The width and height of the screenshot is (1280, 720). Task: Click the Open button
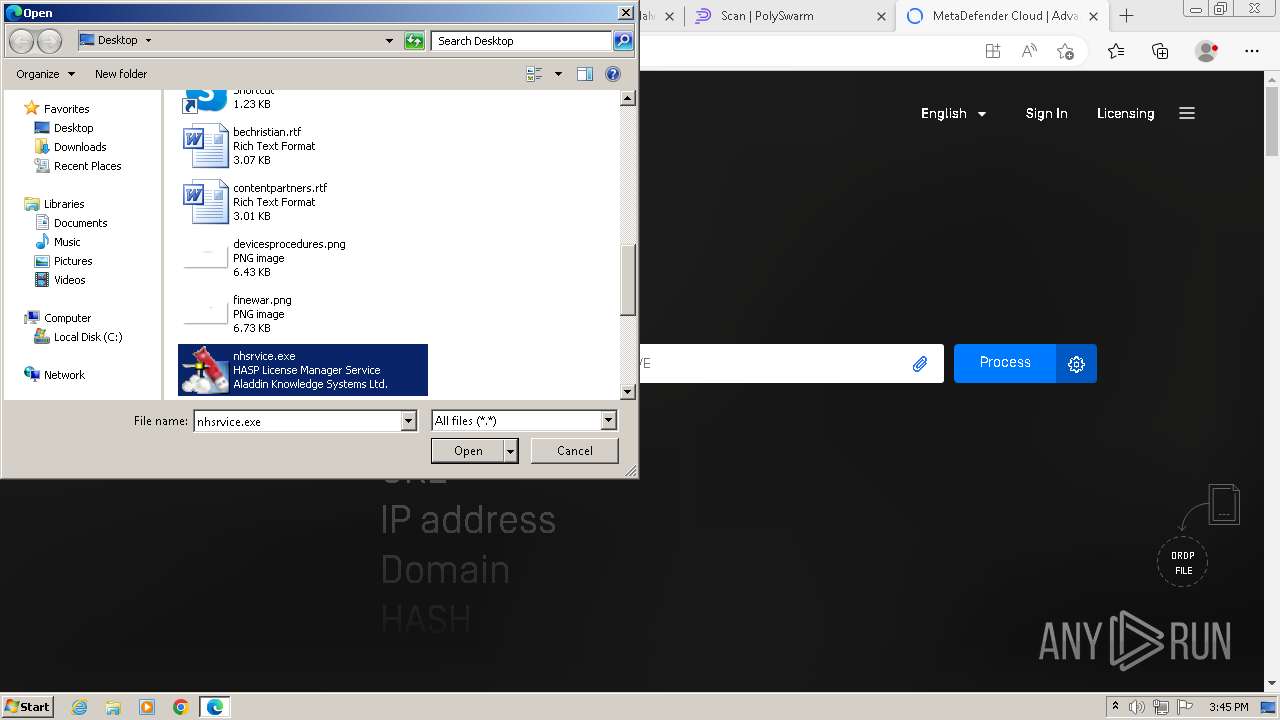pyautogui.click(x=468, y=451)
